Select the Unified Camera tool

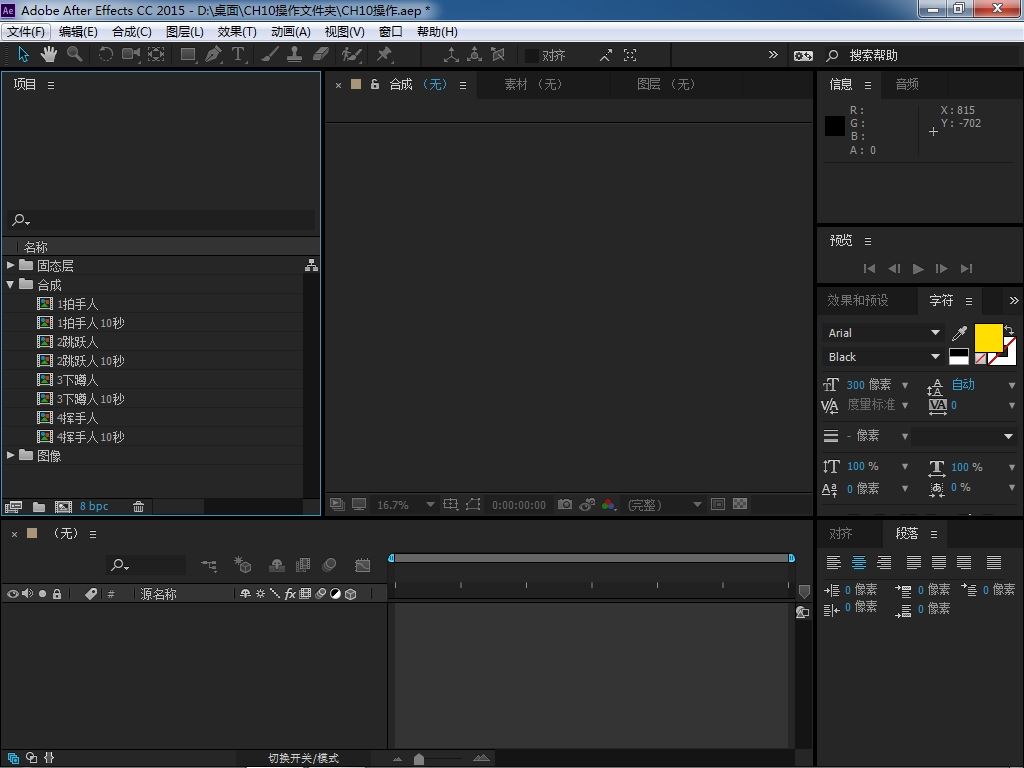click(x=131, y=55)
